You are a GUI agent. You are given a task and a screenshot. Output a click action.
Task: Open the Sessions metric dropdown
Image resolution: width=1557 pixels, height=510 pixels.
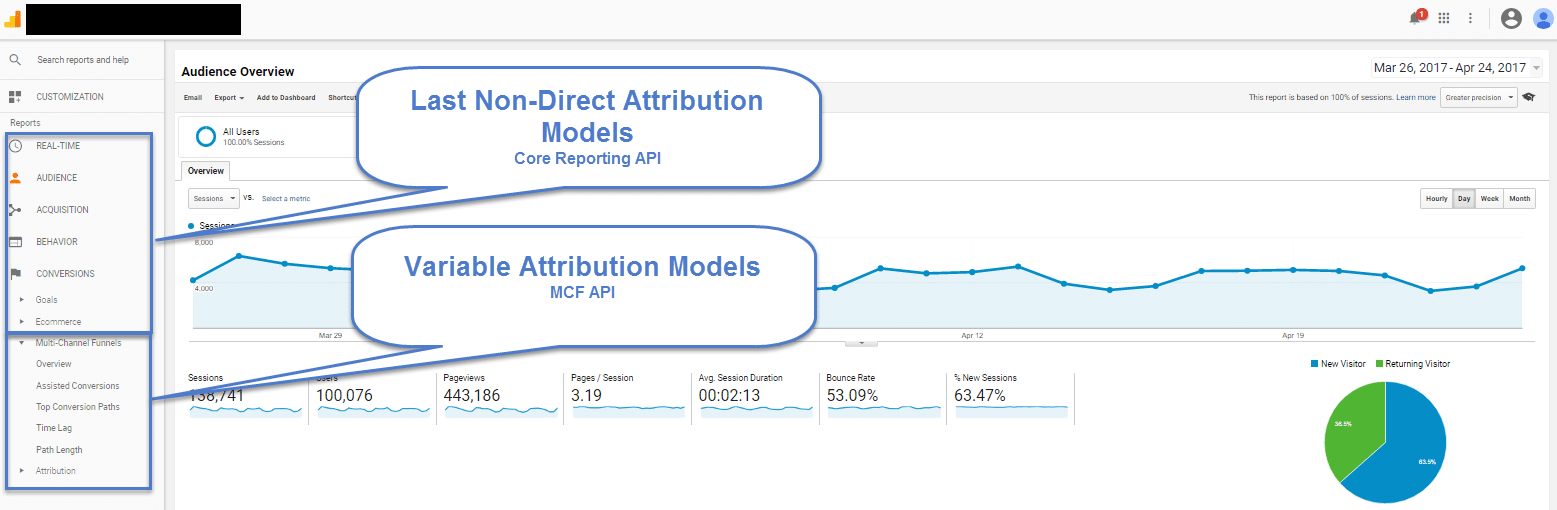[214, 199]
